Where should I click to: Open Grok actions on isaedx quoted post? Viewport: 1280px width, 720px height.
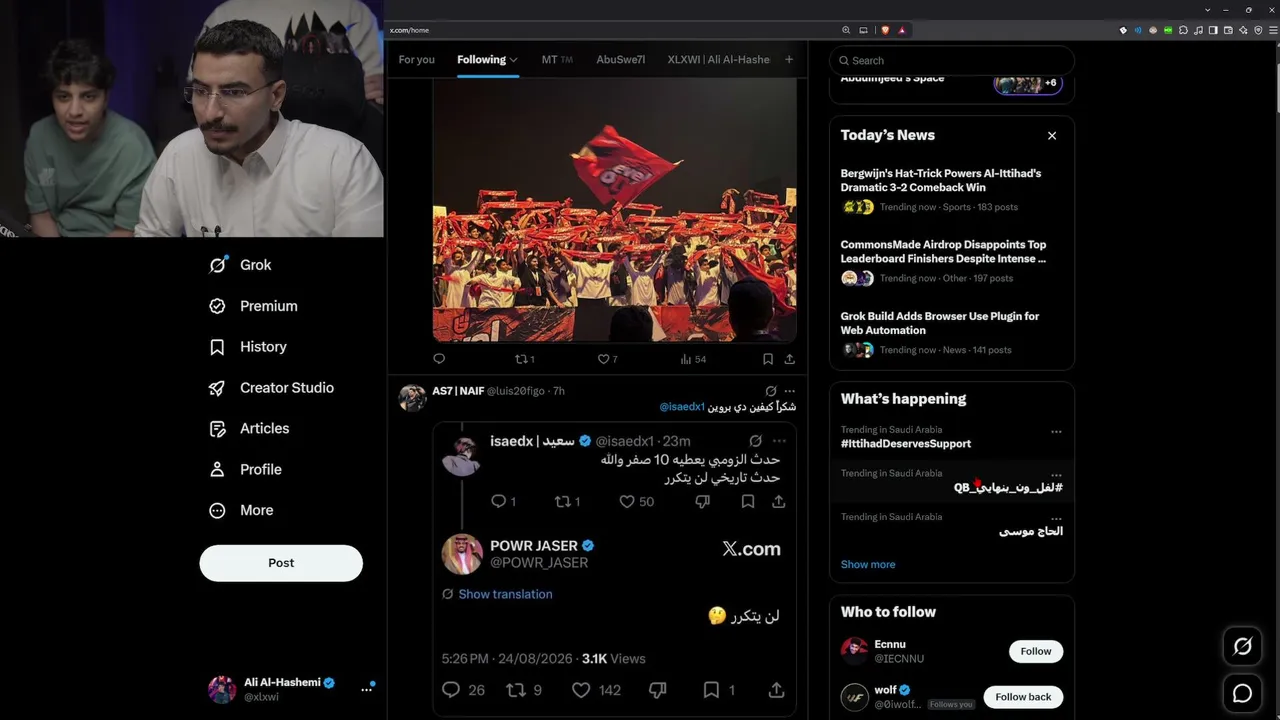[x=756, y=441]
